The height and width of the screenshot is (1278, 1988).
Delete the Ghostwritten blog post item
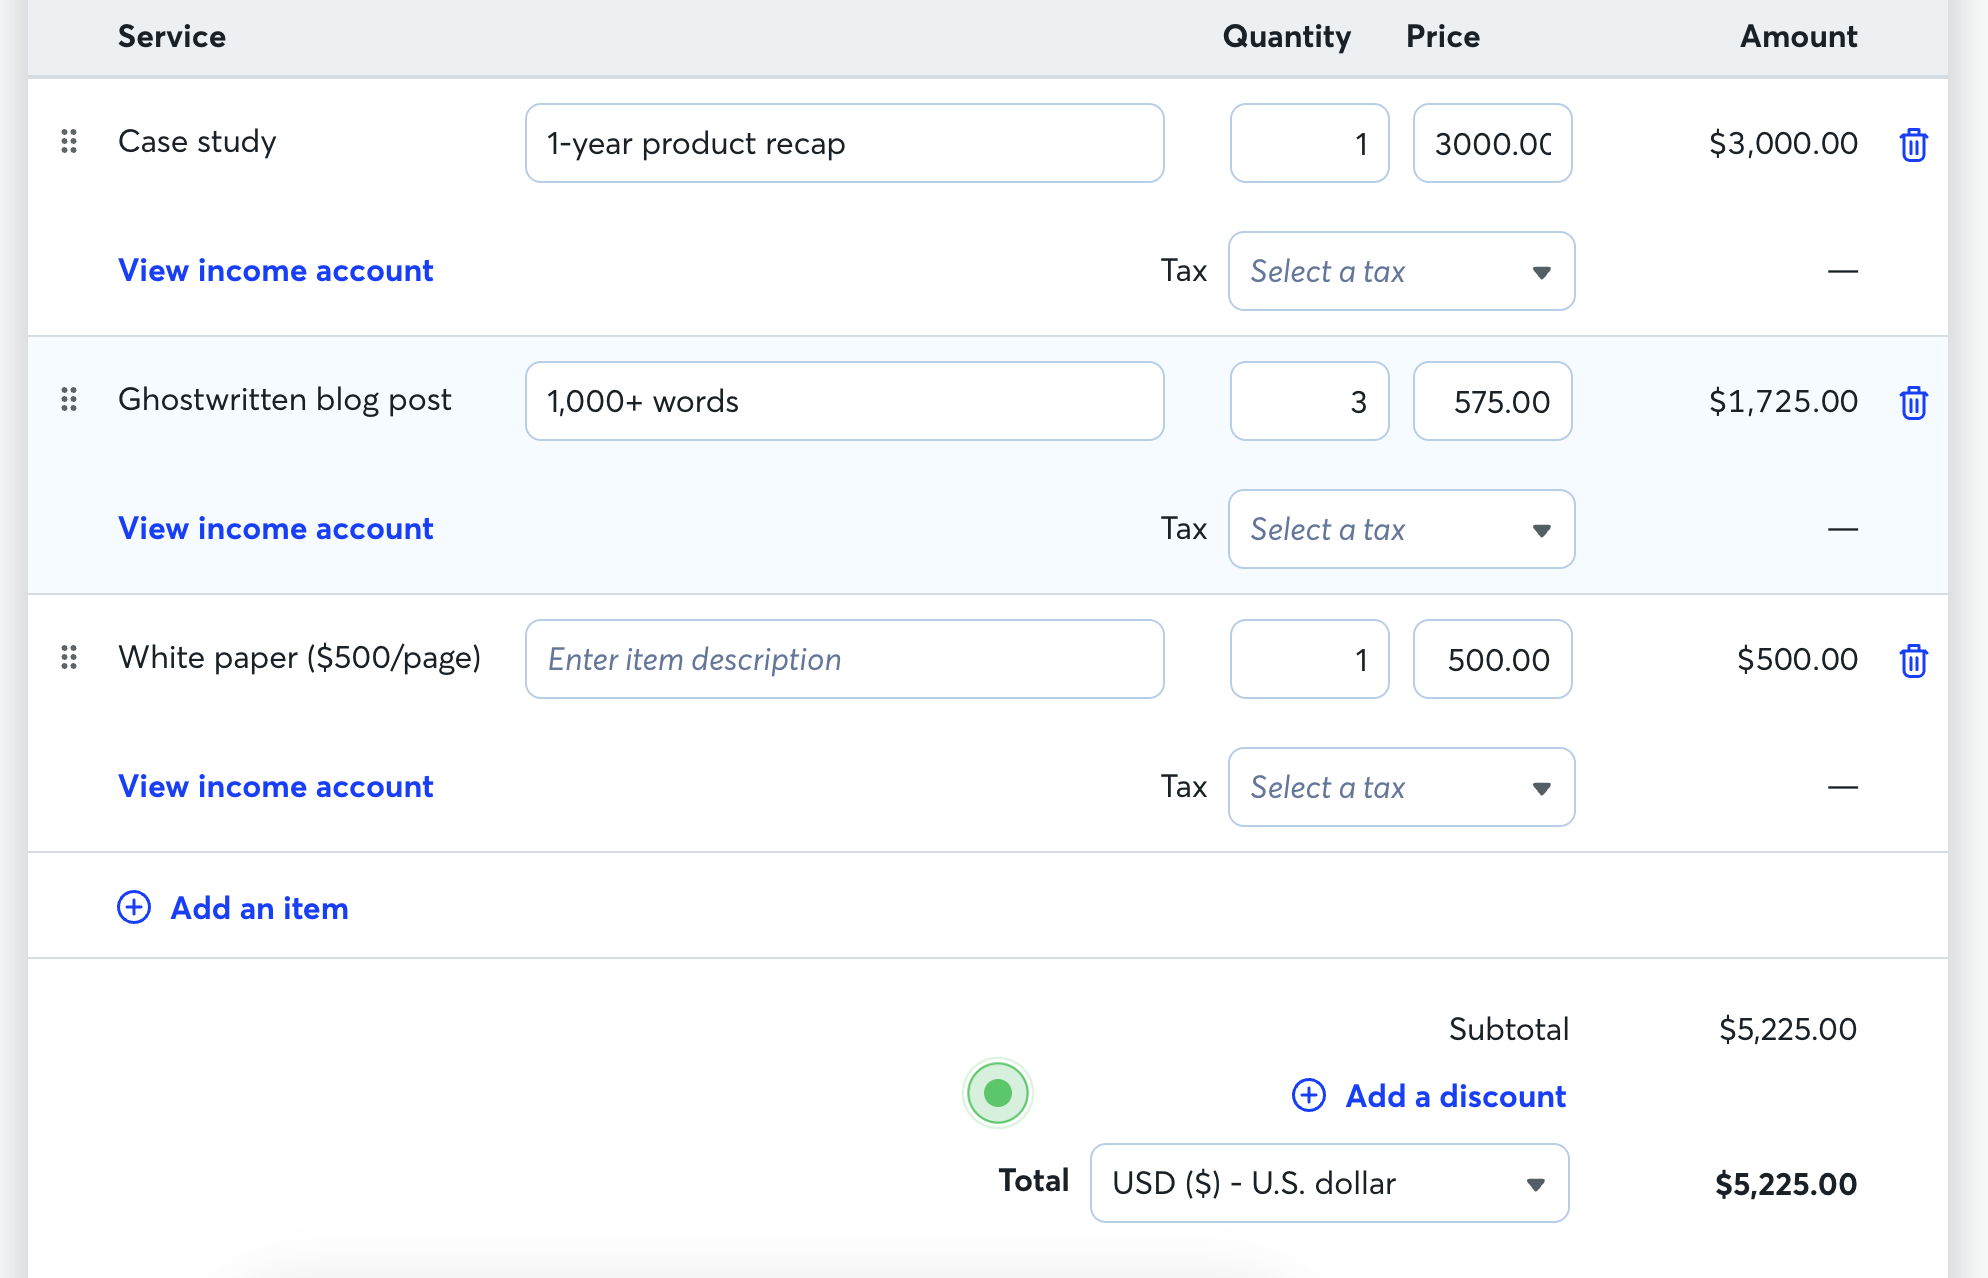[x=1913, y=403]
